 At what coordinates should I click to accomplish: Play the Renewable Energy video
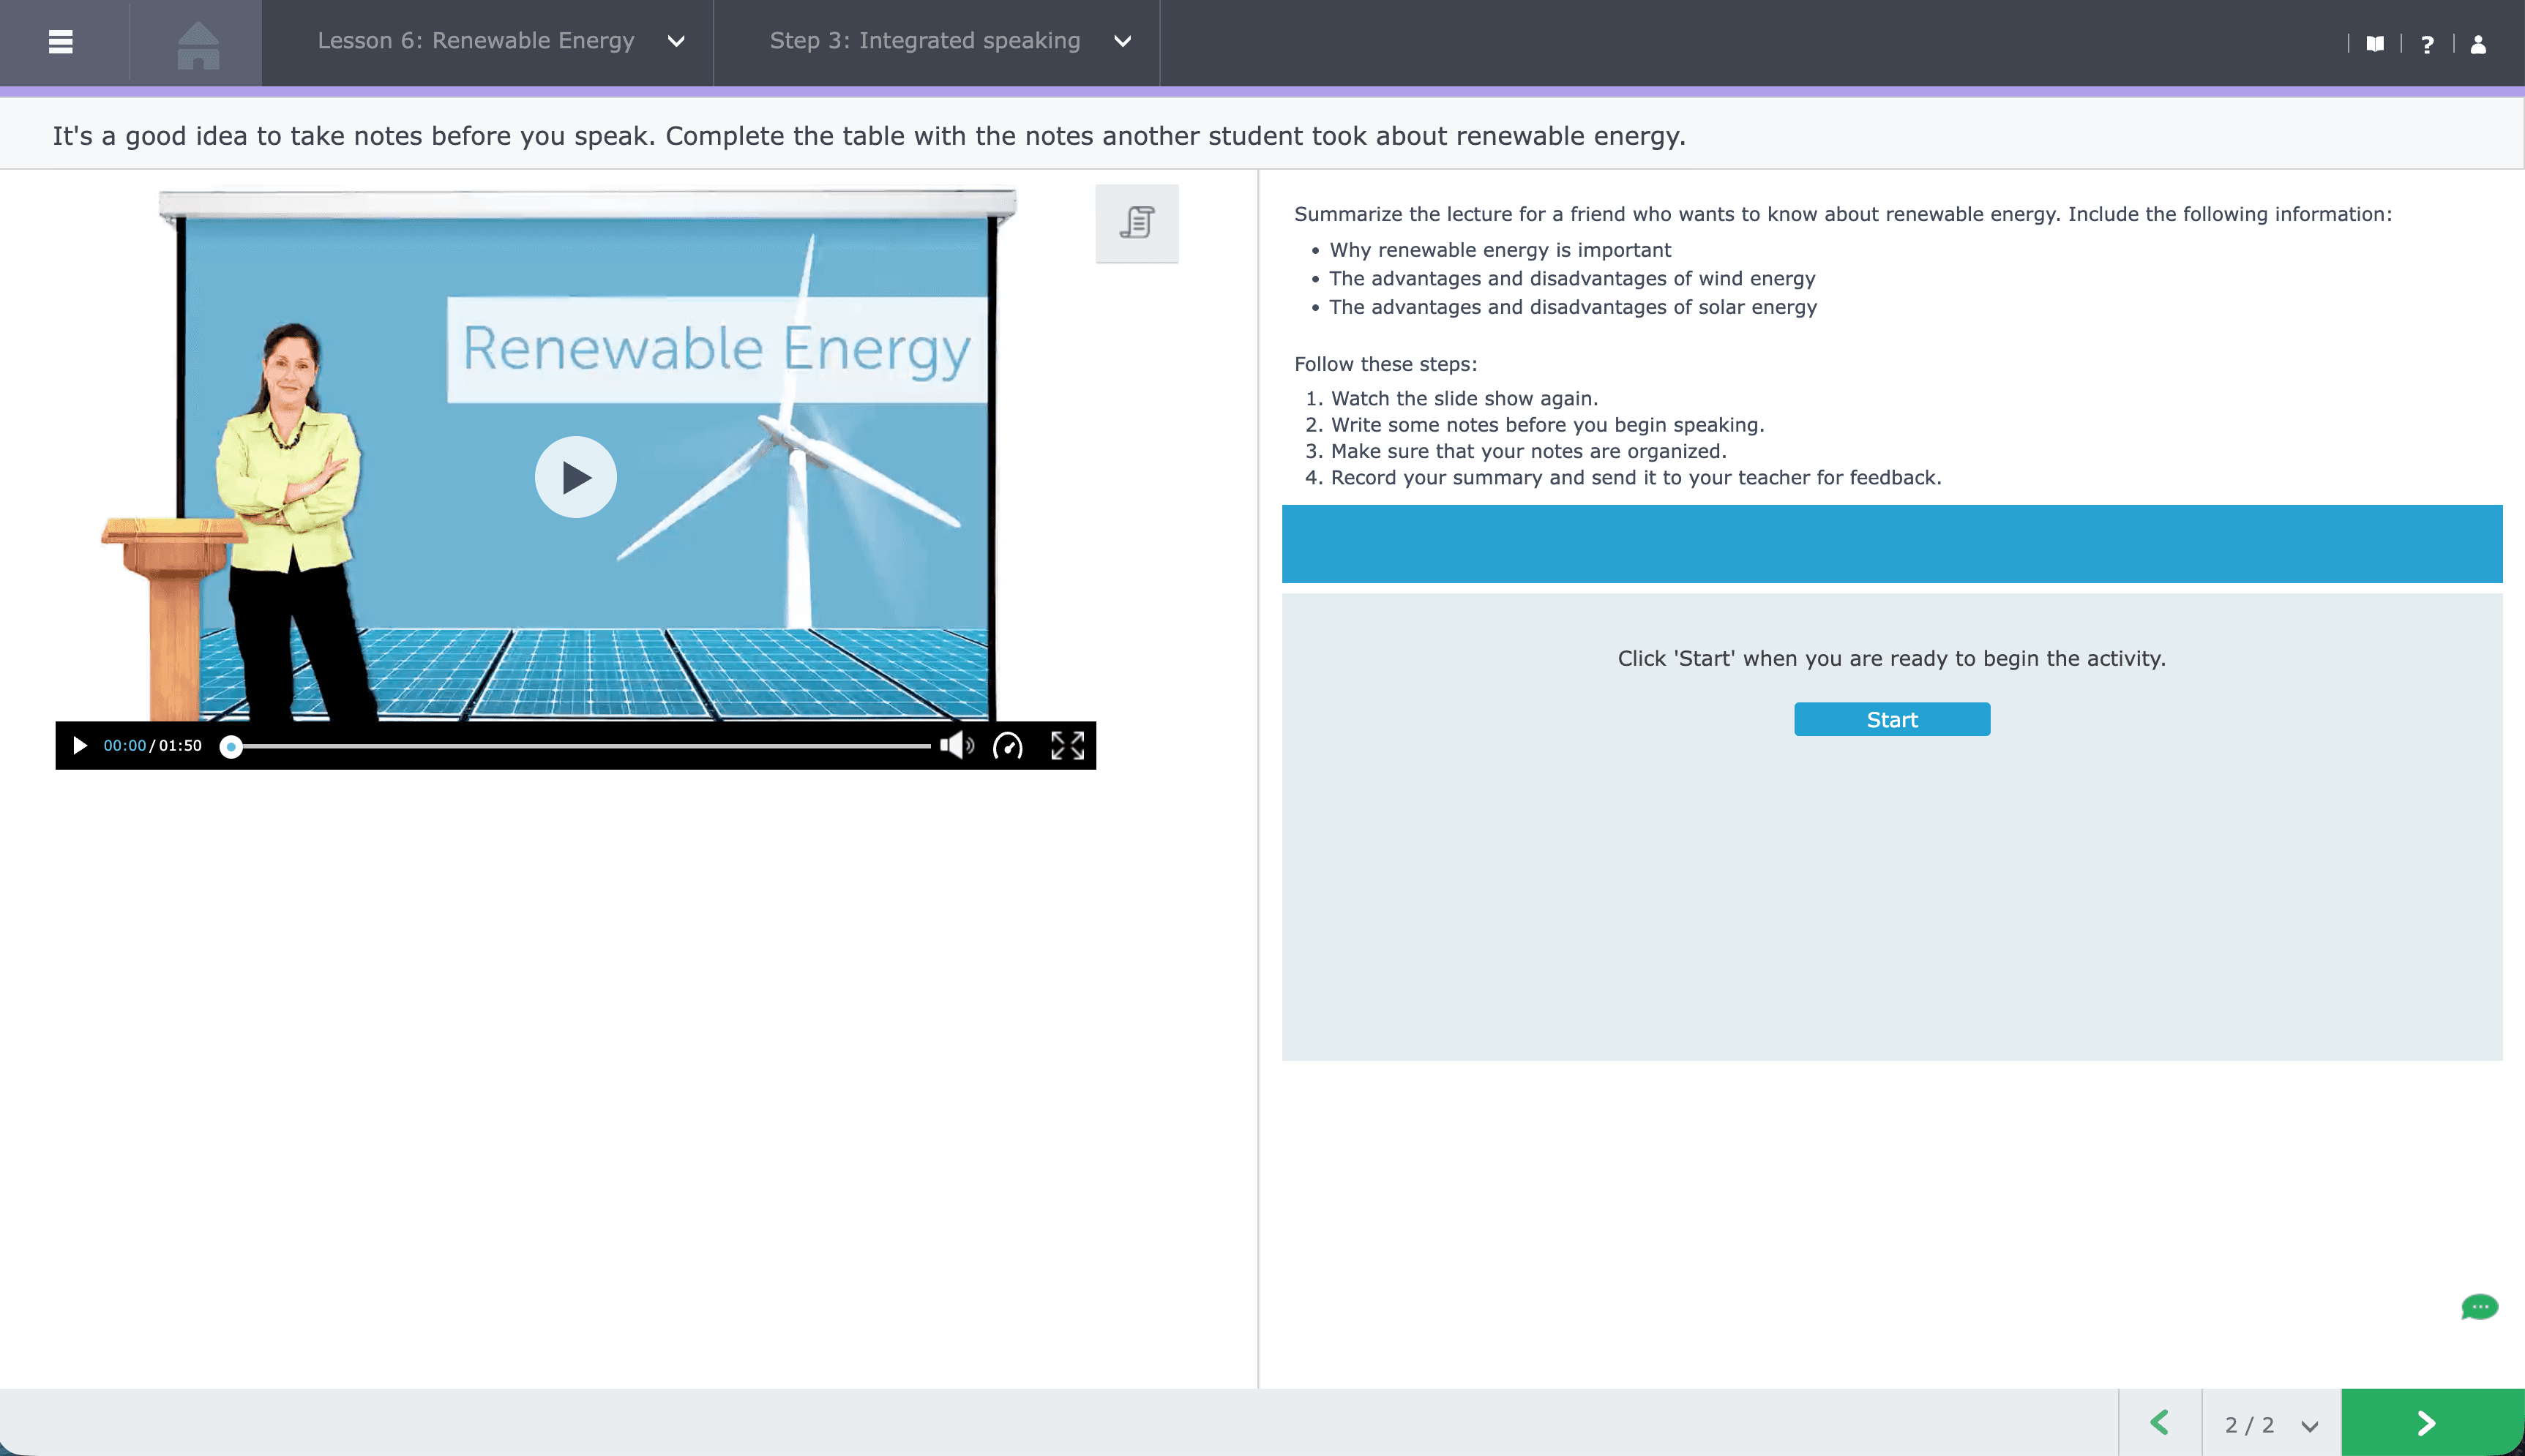[576, 476]
